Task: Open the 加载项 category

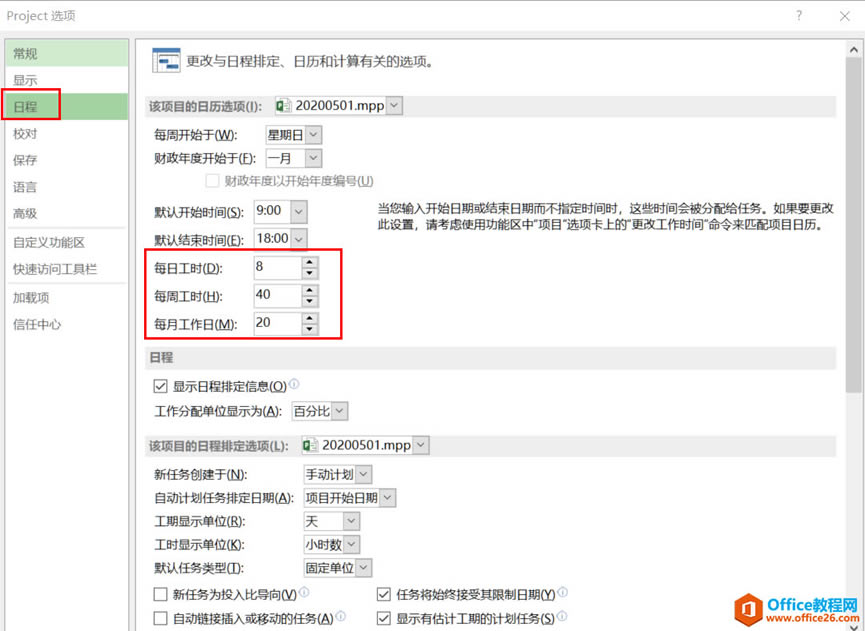Action: click(x=66, y=298)
